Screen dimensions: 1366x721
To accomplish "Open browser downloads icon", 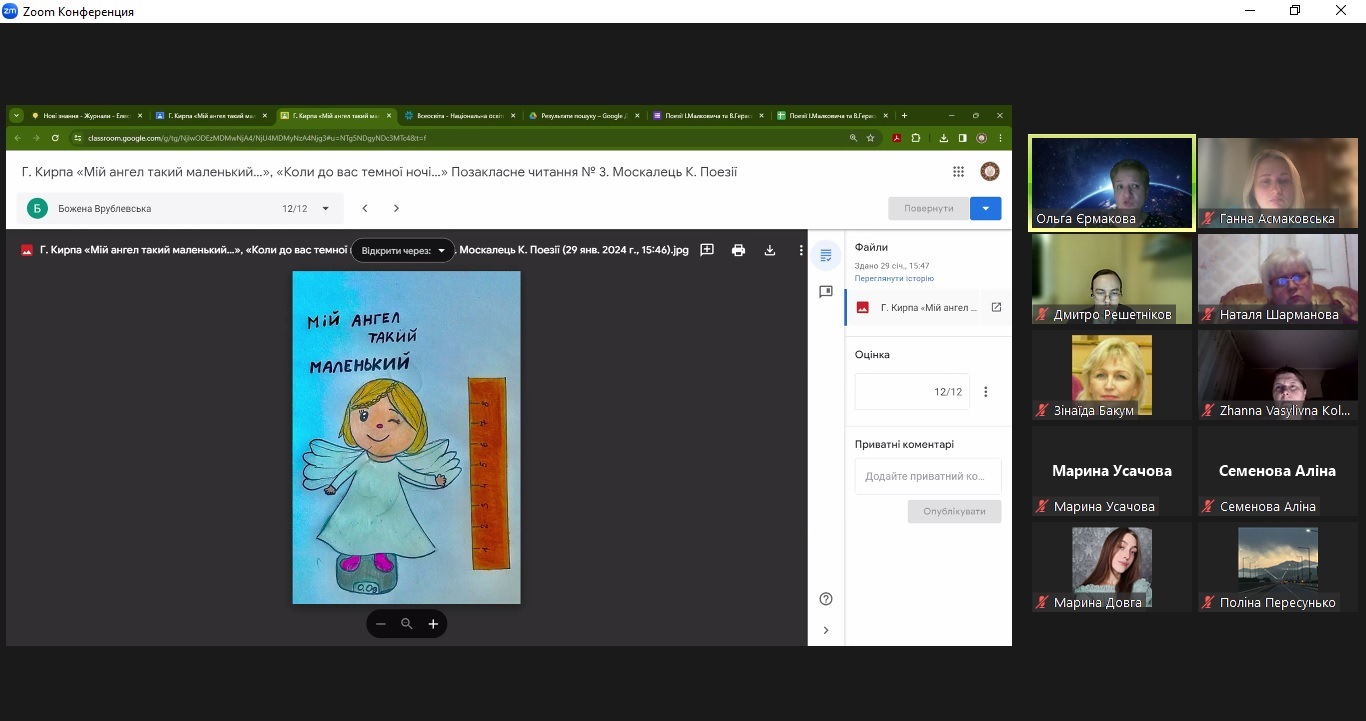I will coord(944,138).
